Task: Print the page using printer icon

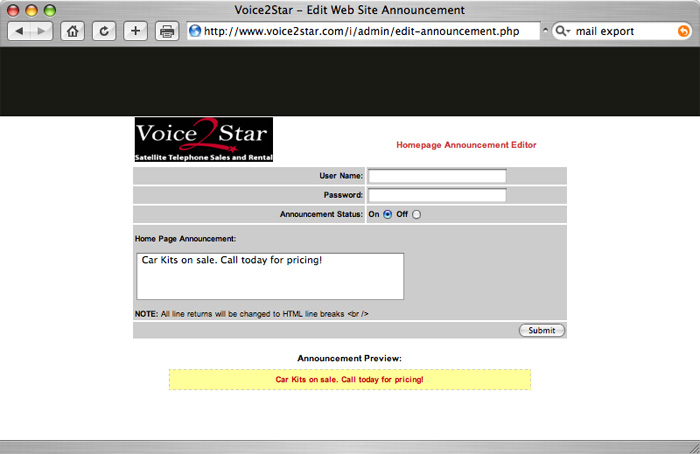Action: coord(167,31)
